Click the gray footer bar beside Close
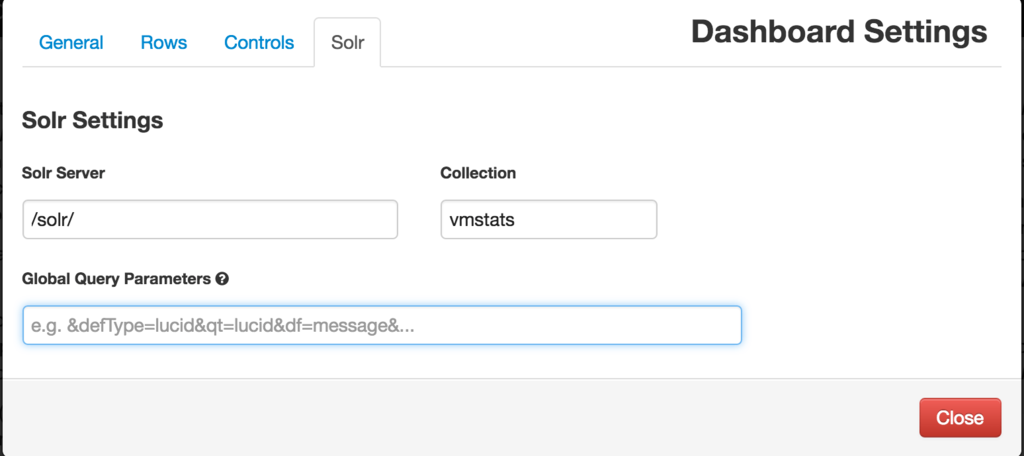Image resolution: width=1024 pixels, height=456 pixels. tap(457, 417)
